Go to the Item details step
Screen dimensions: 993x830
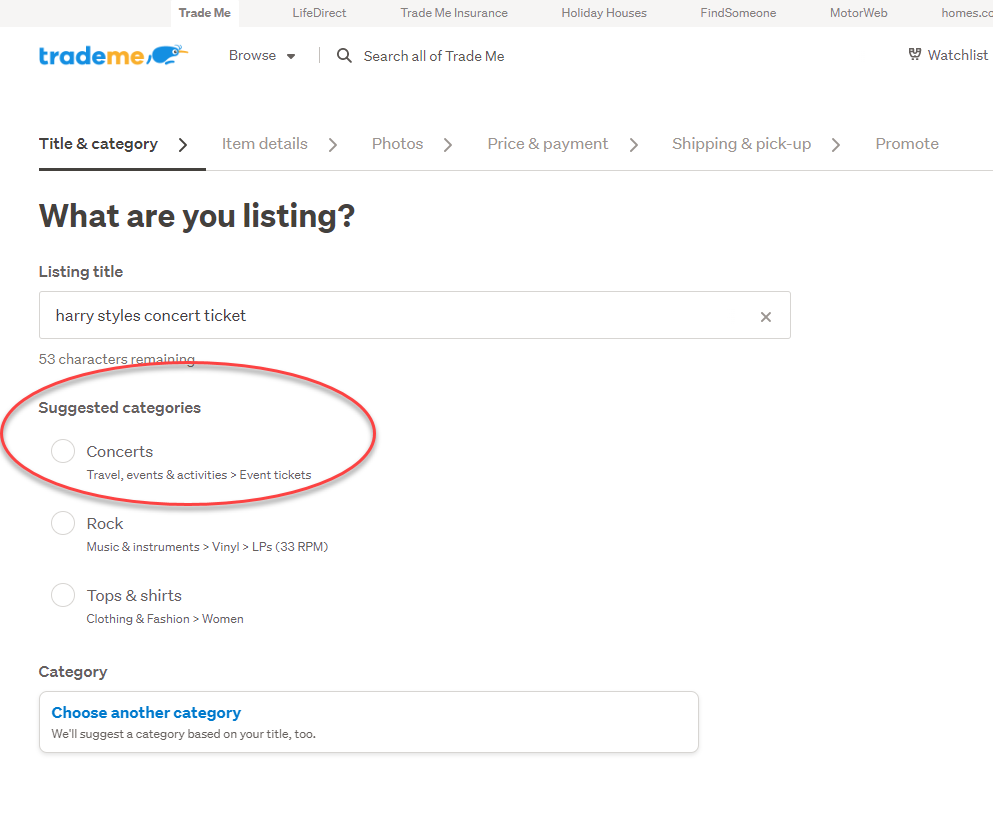[264, 144]
